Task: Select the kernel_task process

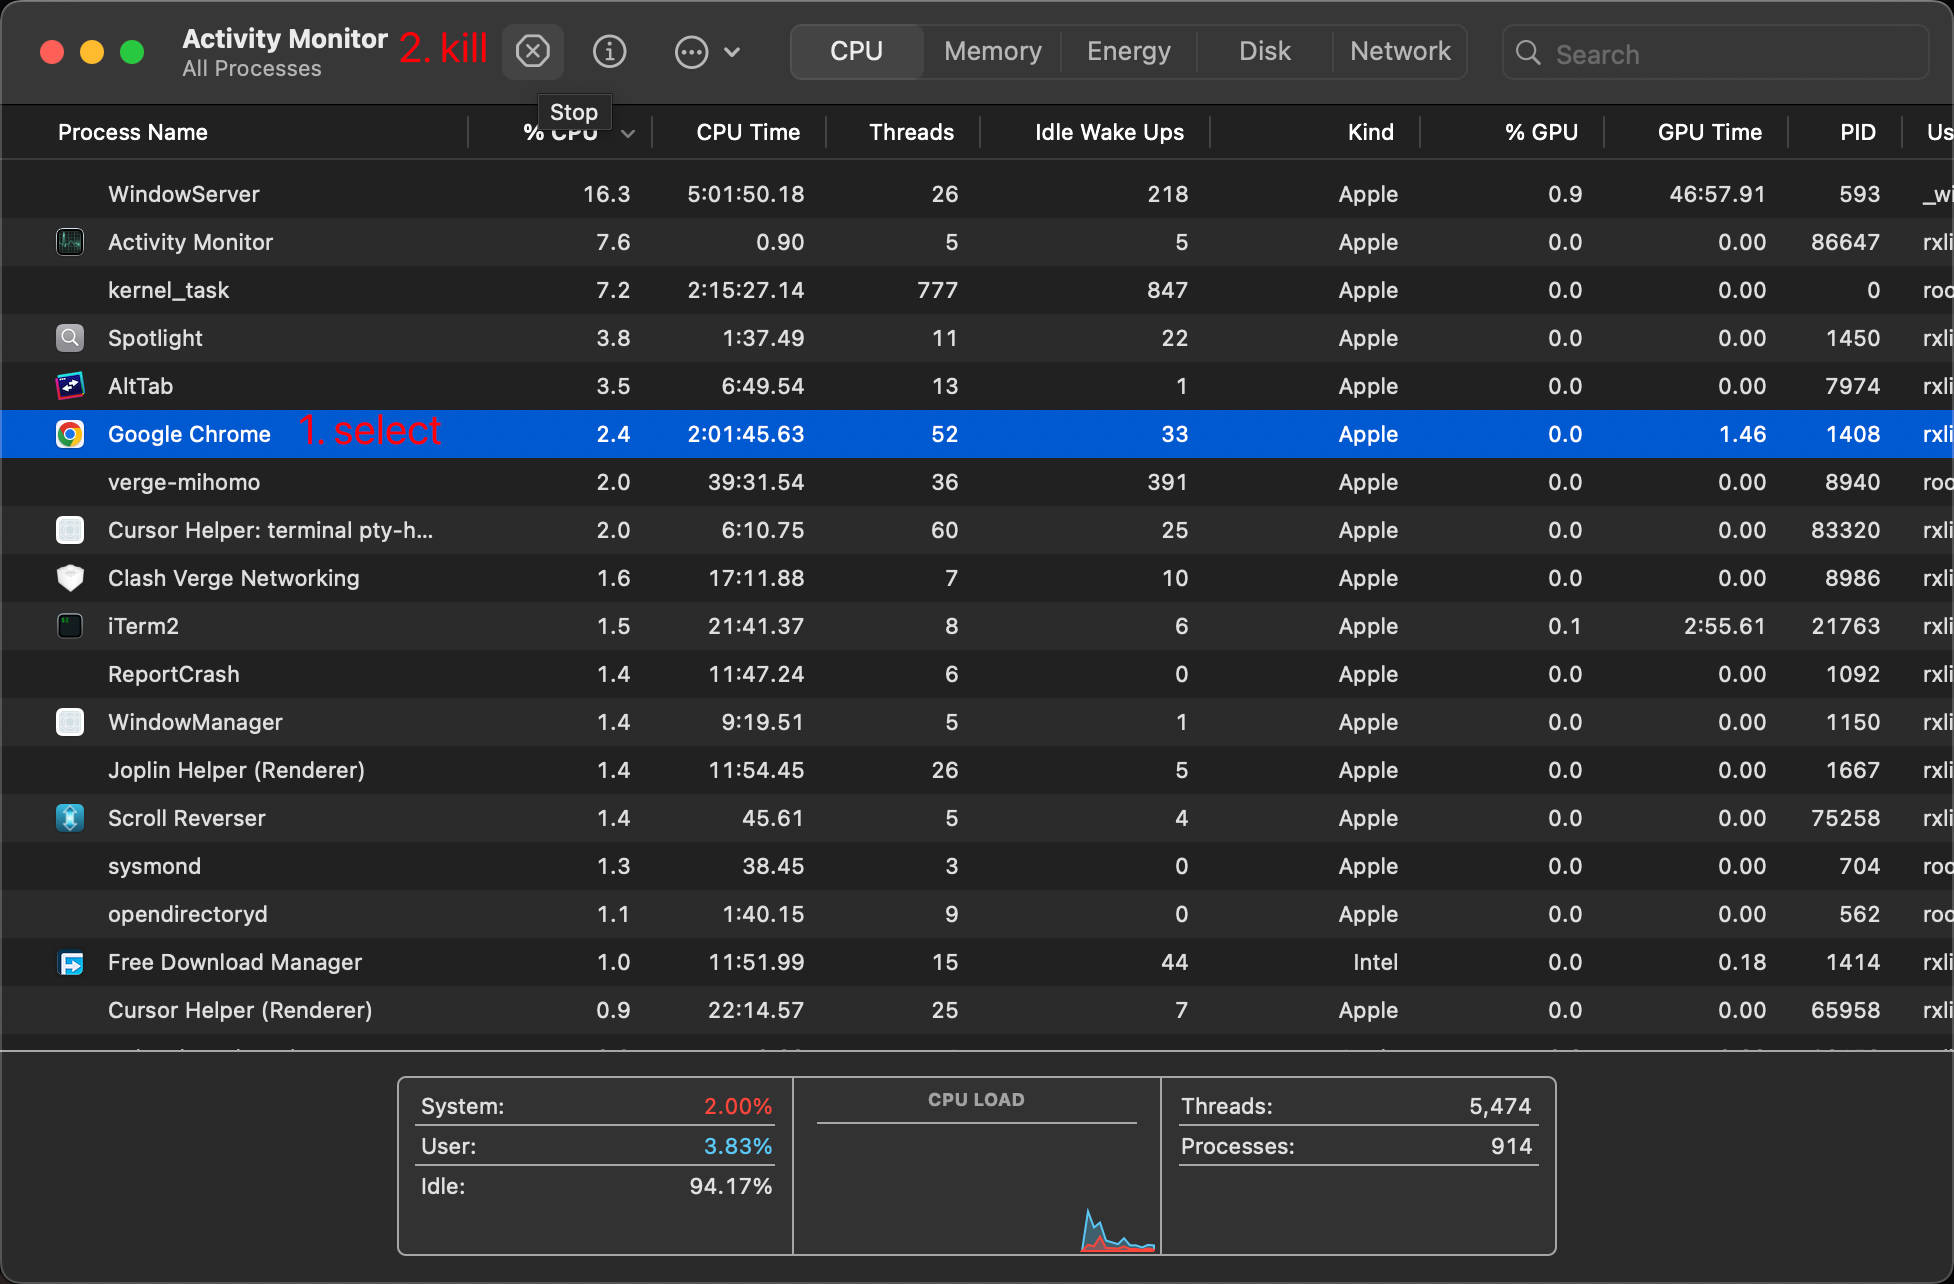Action: point(977,290)
